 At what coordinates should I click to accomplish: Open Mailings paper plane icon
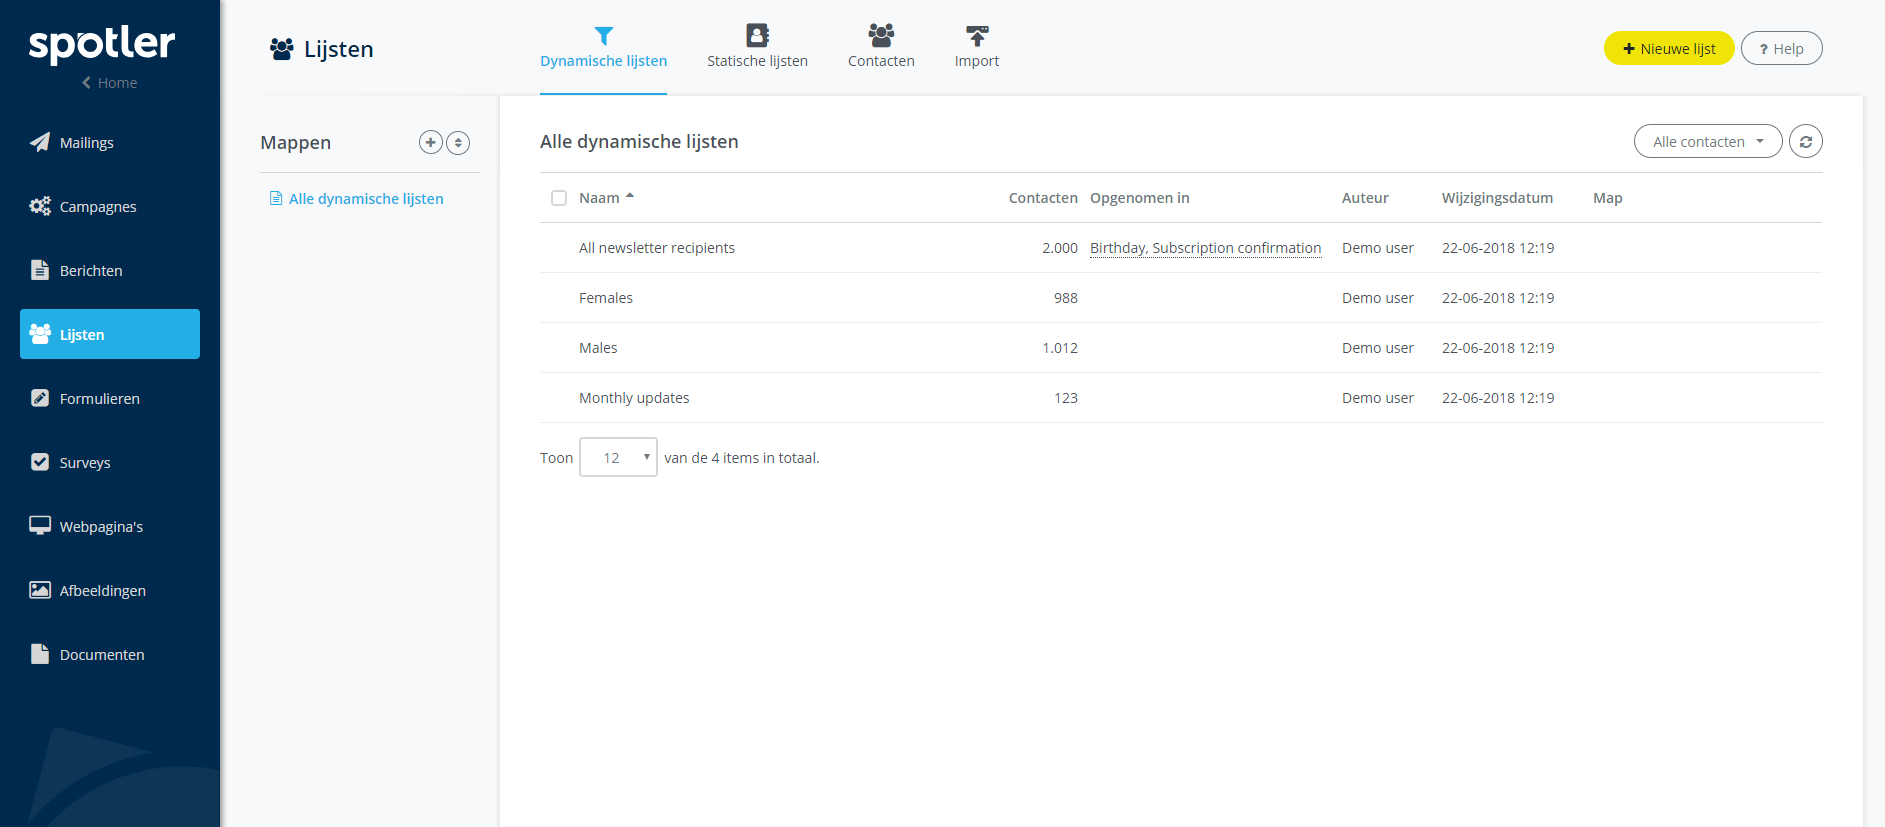(40, 142)
